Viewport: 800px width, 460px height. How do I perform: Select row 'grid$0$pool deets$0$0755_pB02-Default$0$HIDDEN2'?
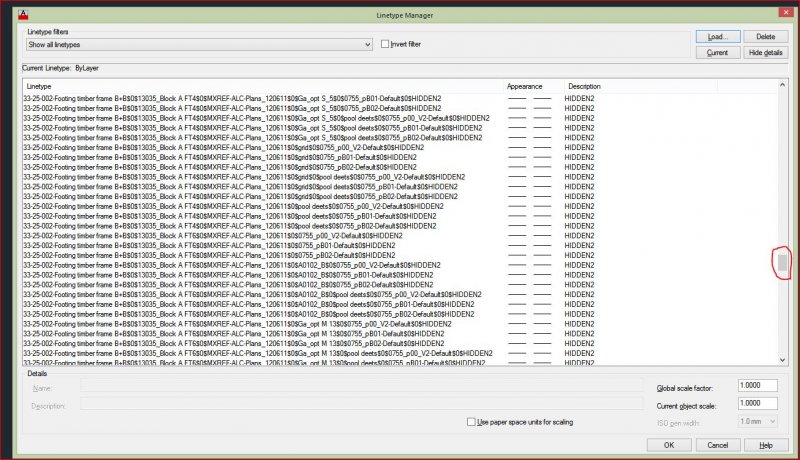tap(401, 196)
